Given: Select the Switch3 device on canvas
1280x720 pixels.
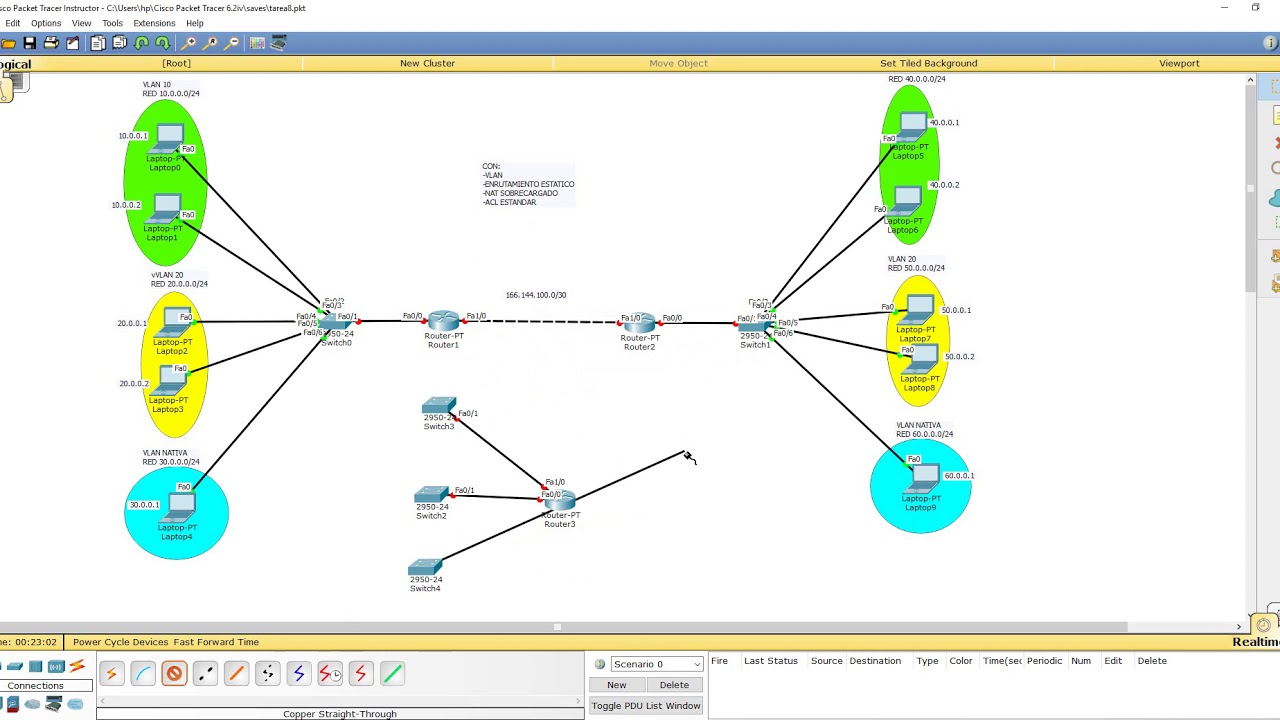Looking at the screenshot, I should [438, 407].
